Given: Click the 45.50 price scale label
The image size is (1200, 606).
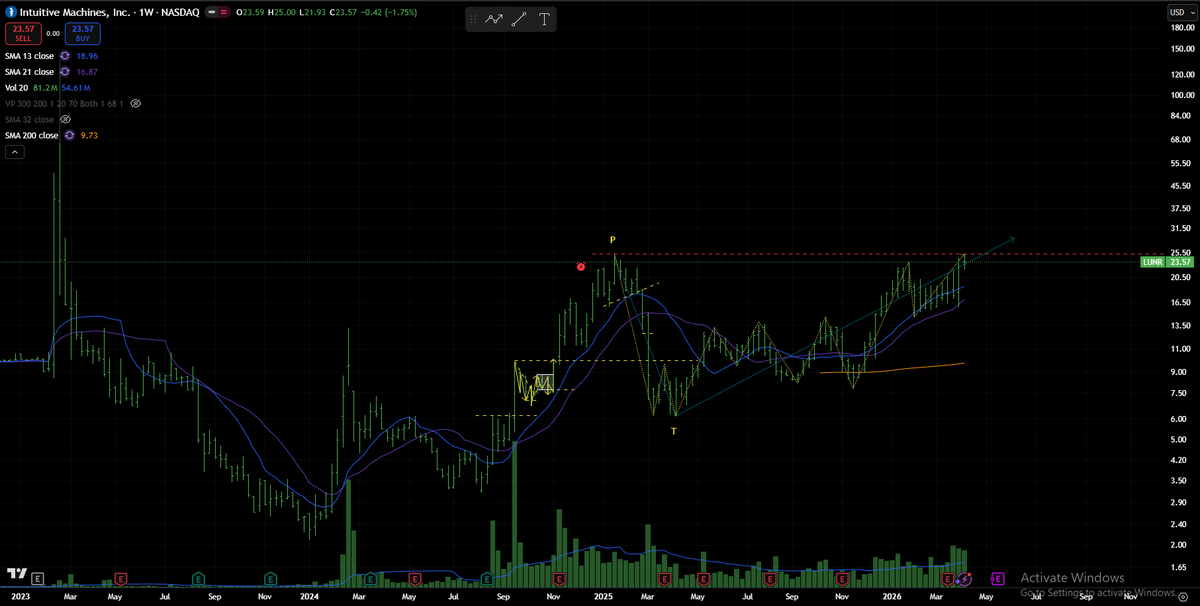Looking at the screenshot, I should (x=1182, y=186).
